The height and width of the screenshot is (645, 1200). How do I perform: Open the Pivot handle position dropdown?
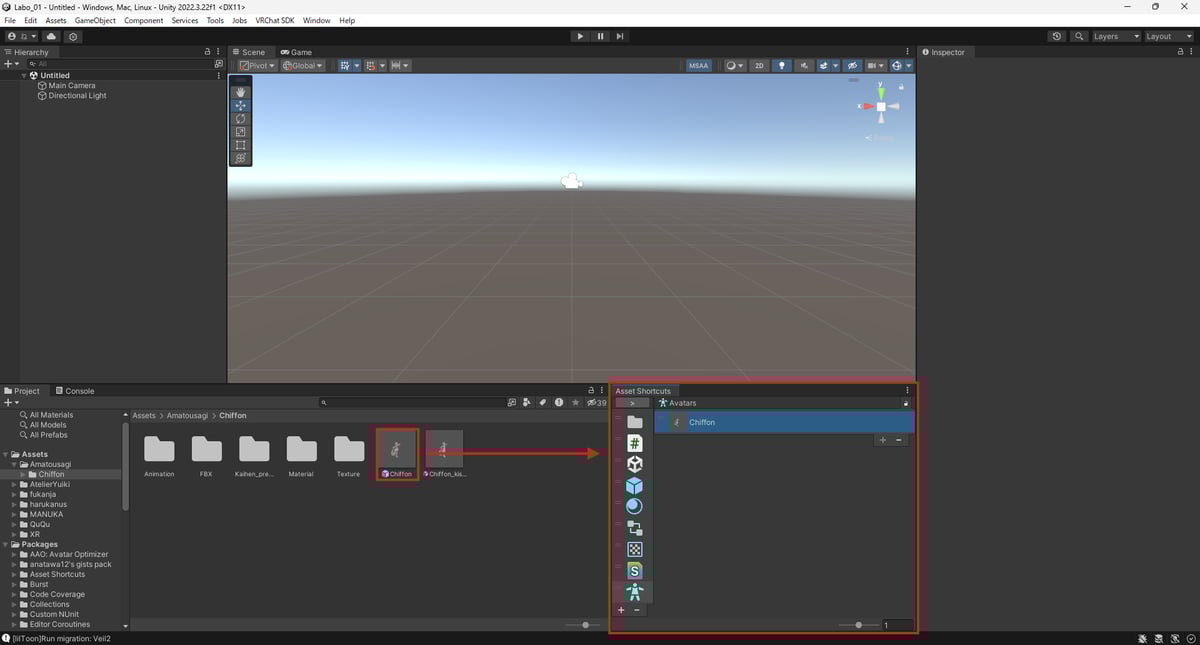pos(258,66)
